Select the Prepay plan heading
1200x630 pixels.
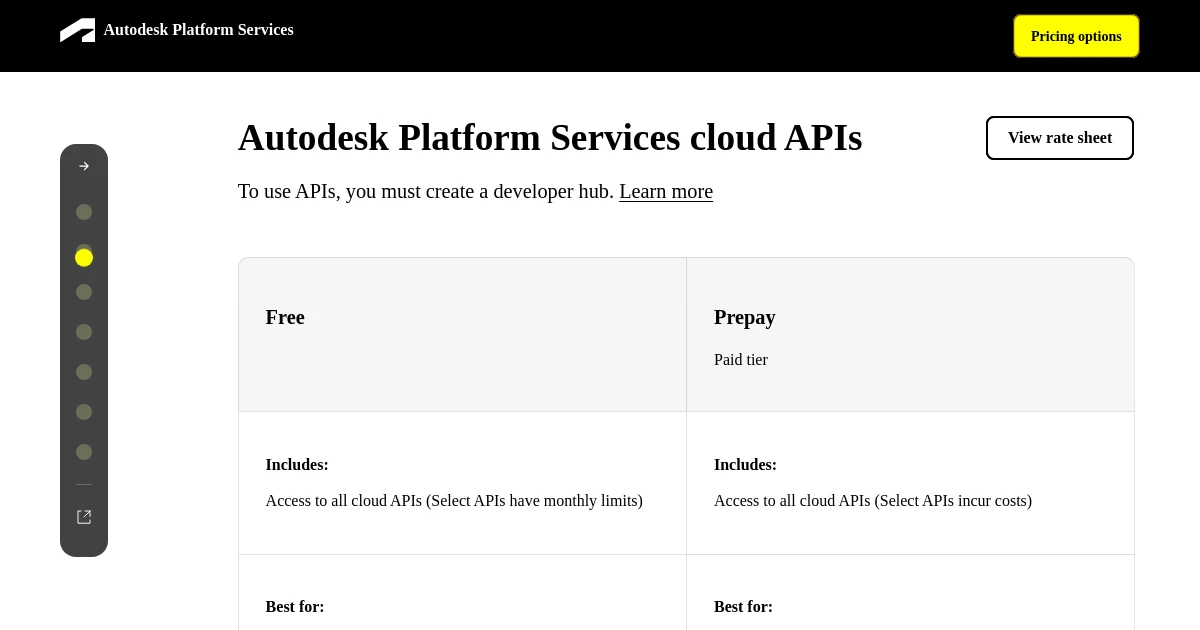pos(745,317)
